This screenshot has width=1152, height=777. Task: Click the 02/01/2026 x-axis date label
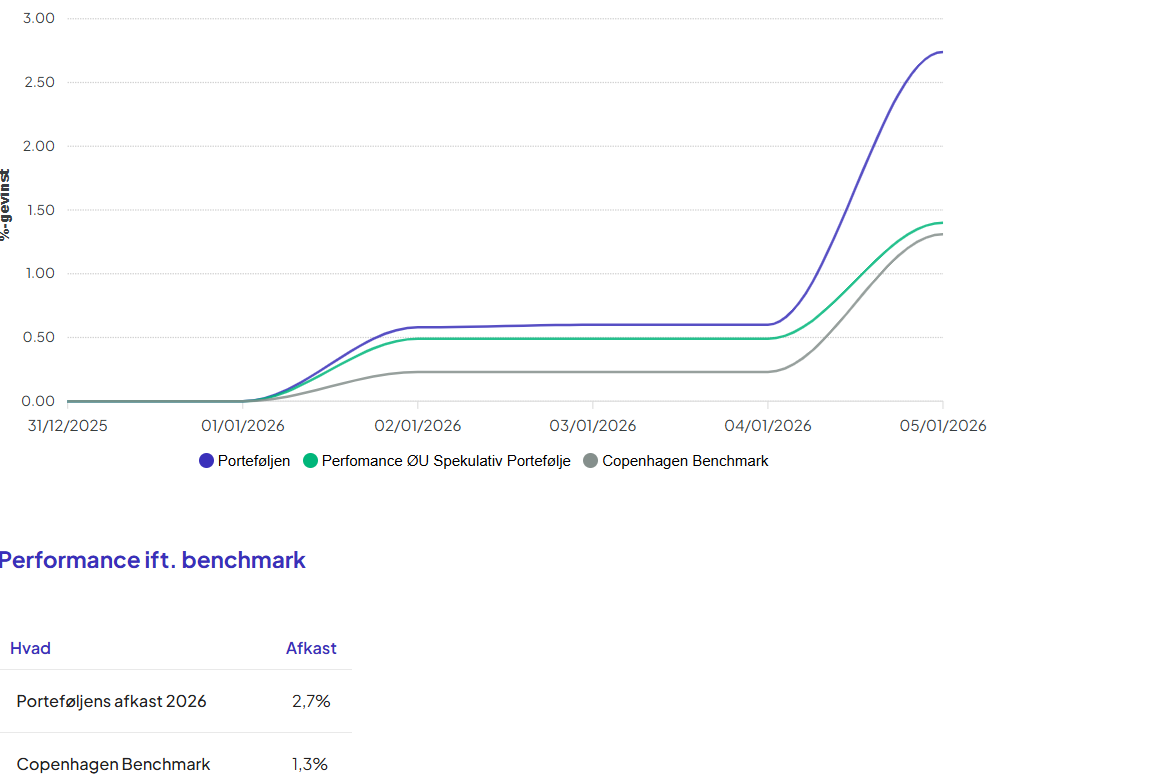pyautogui.click(x=418, y=425)
